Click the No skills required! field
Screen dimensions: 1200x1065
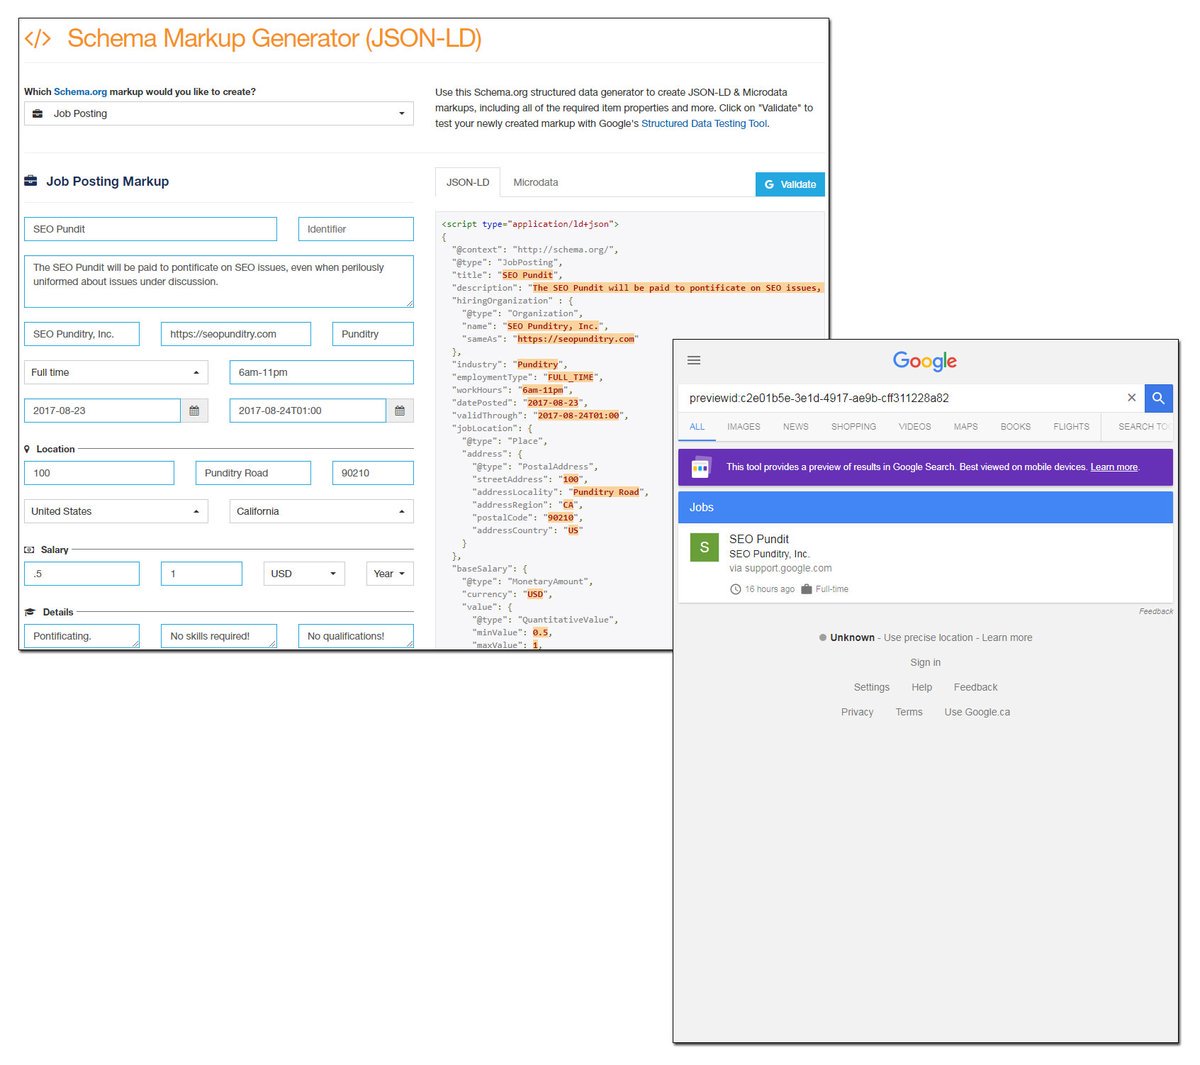(x=219, y=636)
